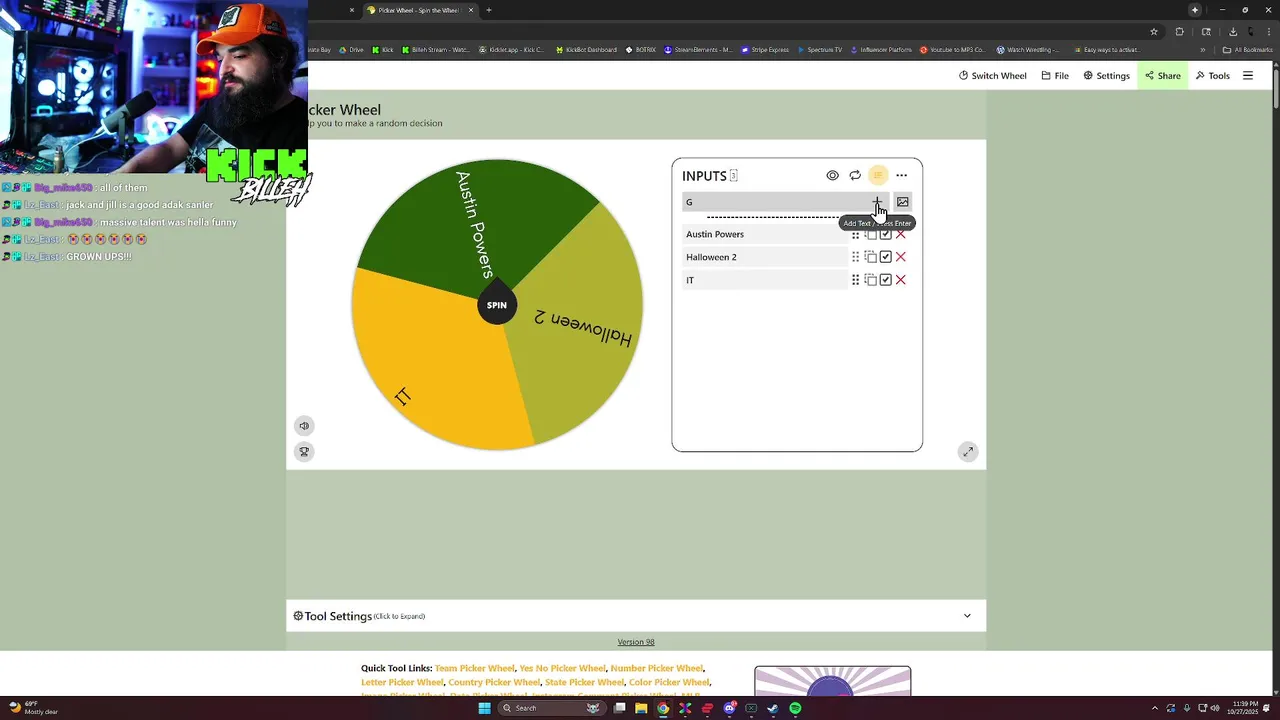Open Switch Wheel menu
This screenshot has height=720, width=1280.
(x=992, y=76)
